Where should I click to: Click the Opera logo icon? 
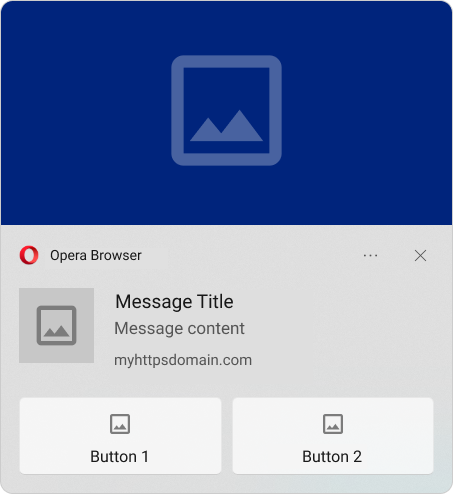29,255
